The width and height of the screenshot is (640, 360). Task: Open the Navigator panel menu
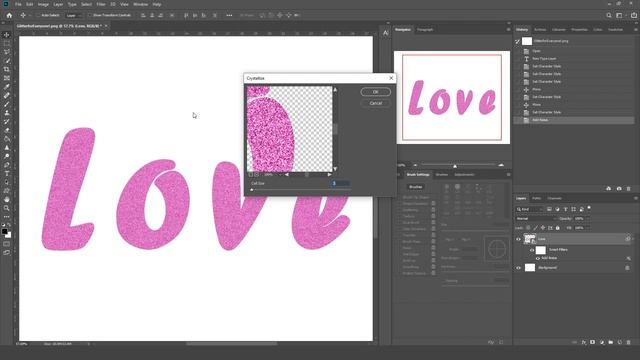point(508,30)
